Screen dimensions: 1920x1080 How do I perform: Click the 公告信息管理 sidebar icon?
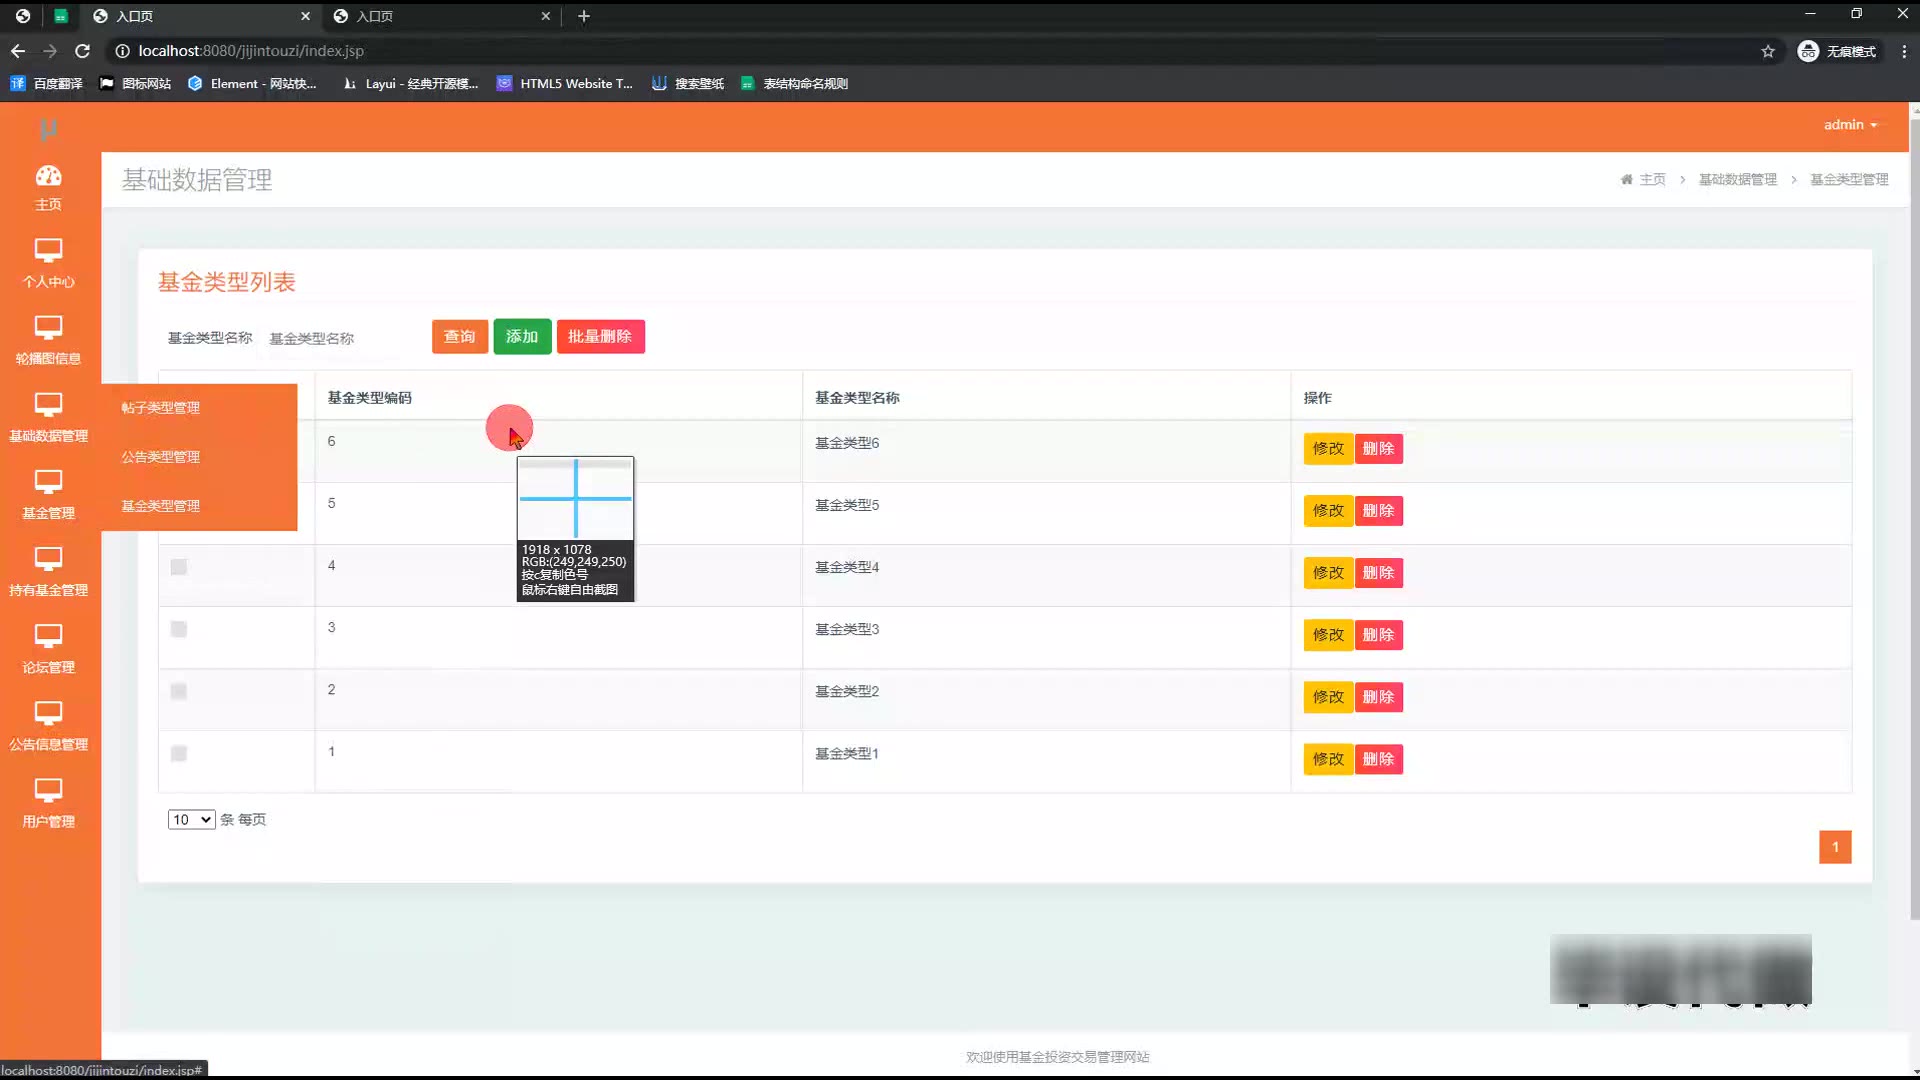click(48, 713)
